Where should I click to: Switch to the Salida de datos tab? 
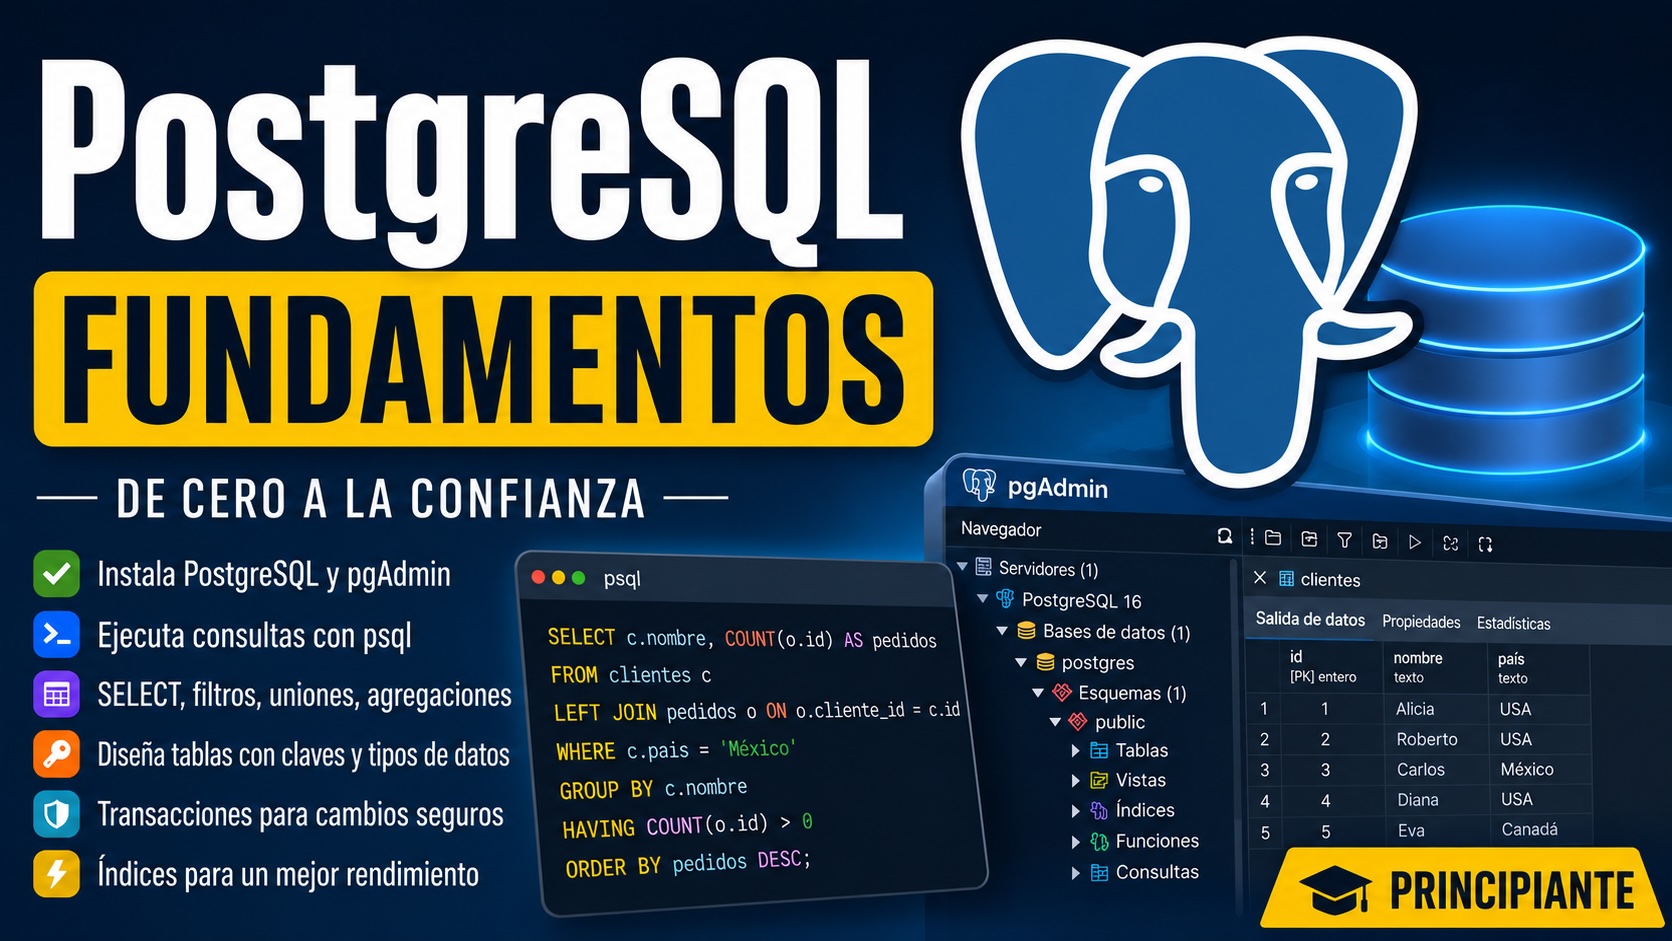click(1310, 619)
